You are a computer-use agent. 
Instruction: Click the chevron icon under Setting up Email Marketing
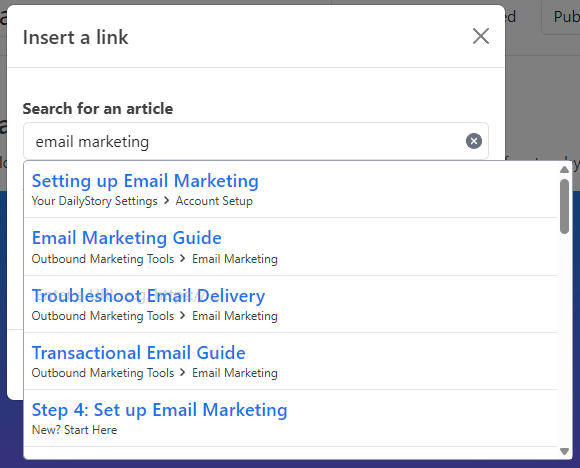[166, 201]
